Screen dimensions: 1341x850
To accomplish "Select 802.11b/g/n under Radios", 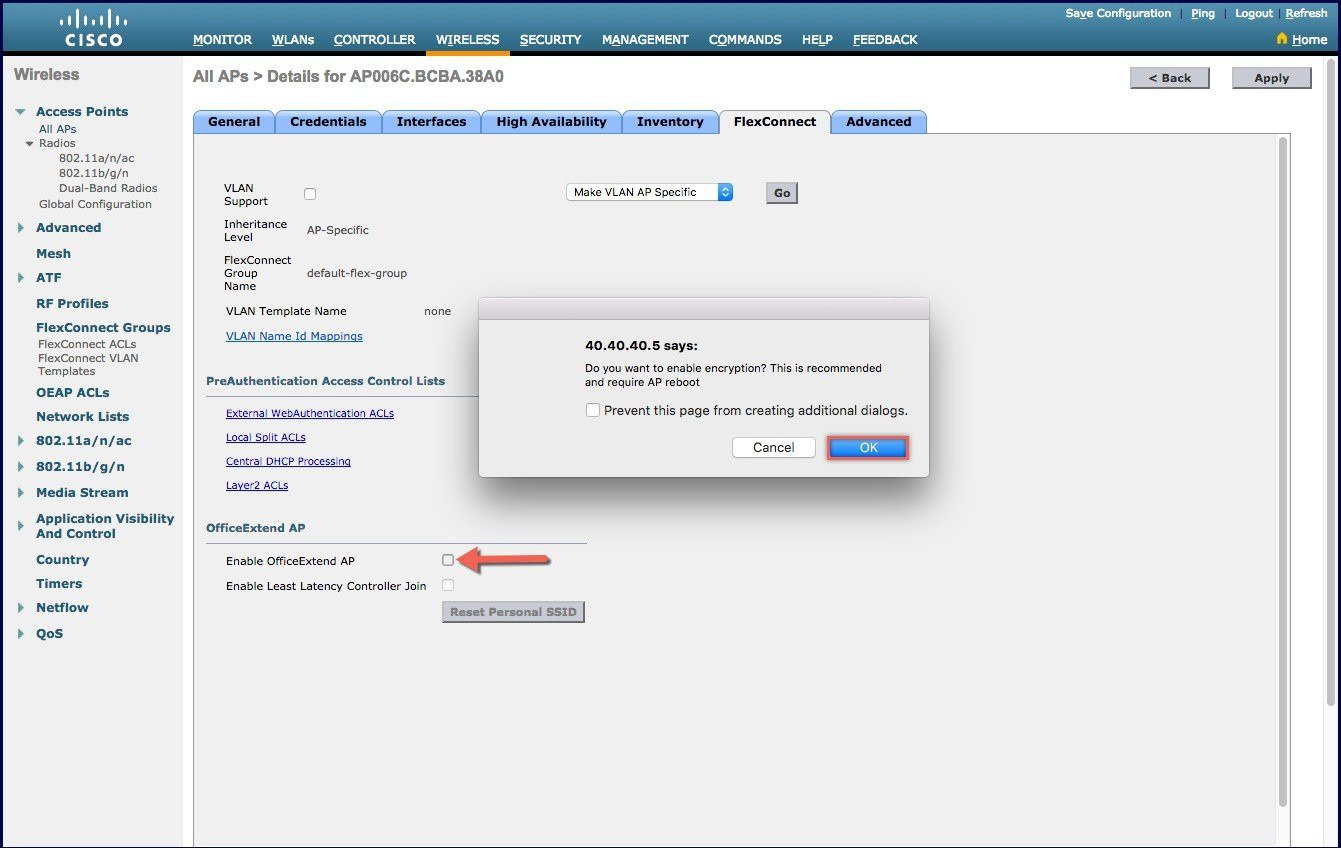I will 93,173.
